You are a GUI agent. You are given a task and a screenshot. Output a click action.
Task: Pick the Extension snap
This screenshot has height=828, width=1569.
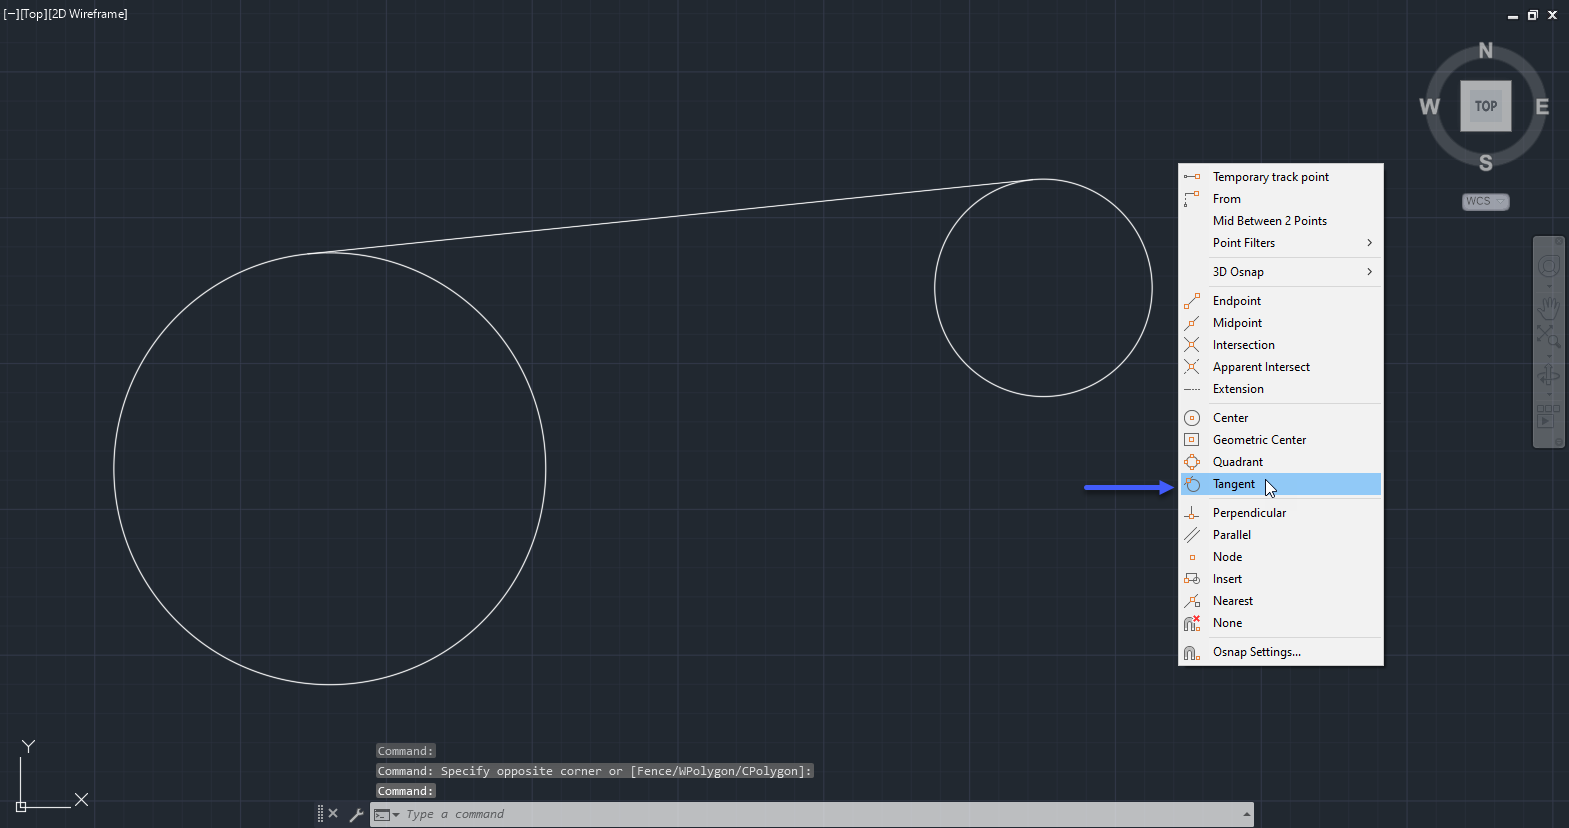click(1281, 389)
